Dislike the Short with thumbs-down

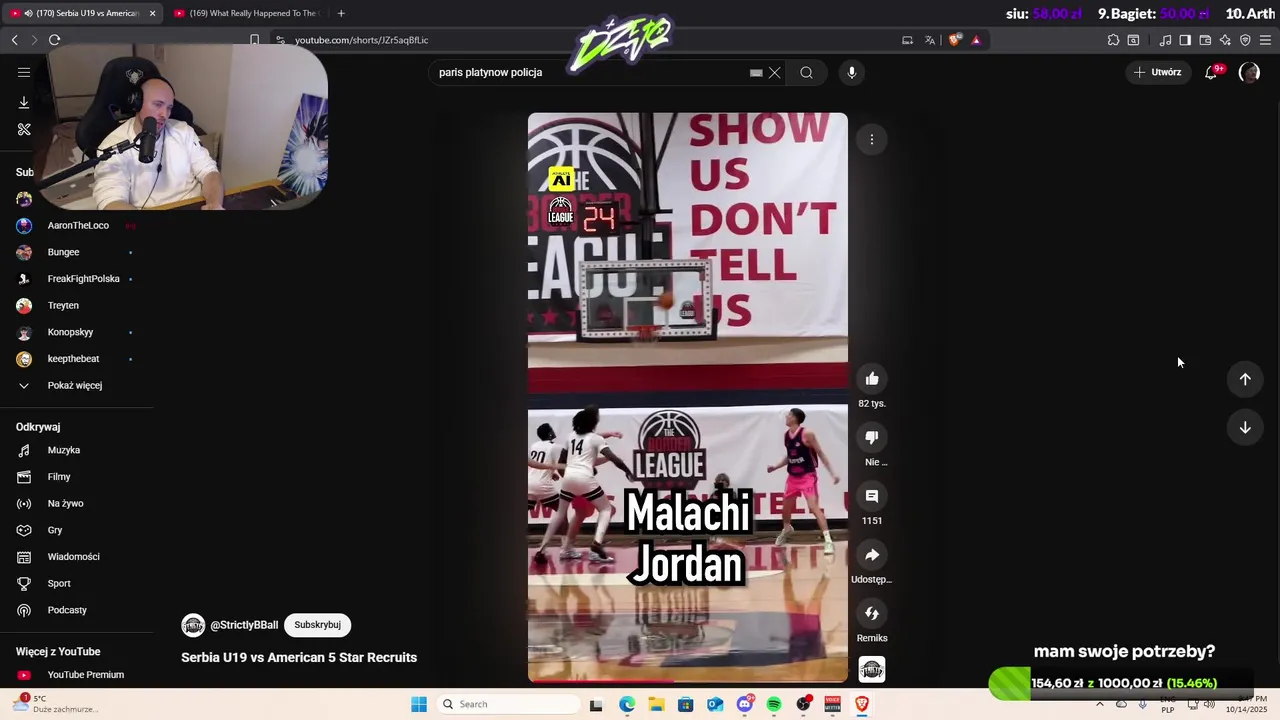tap(872, 437)
